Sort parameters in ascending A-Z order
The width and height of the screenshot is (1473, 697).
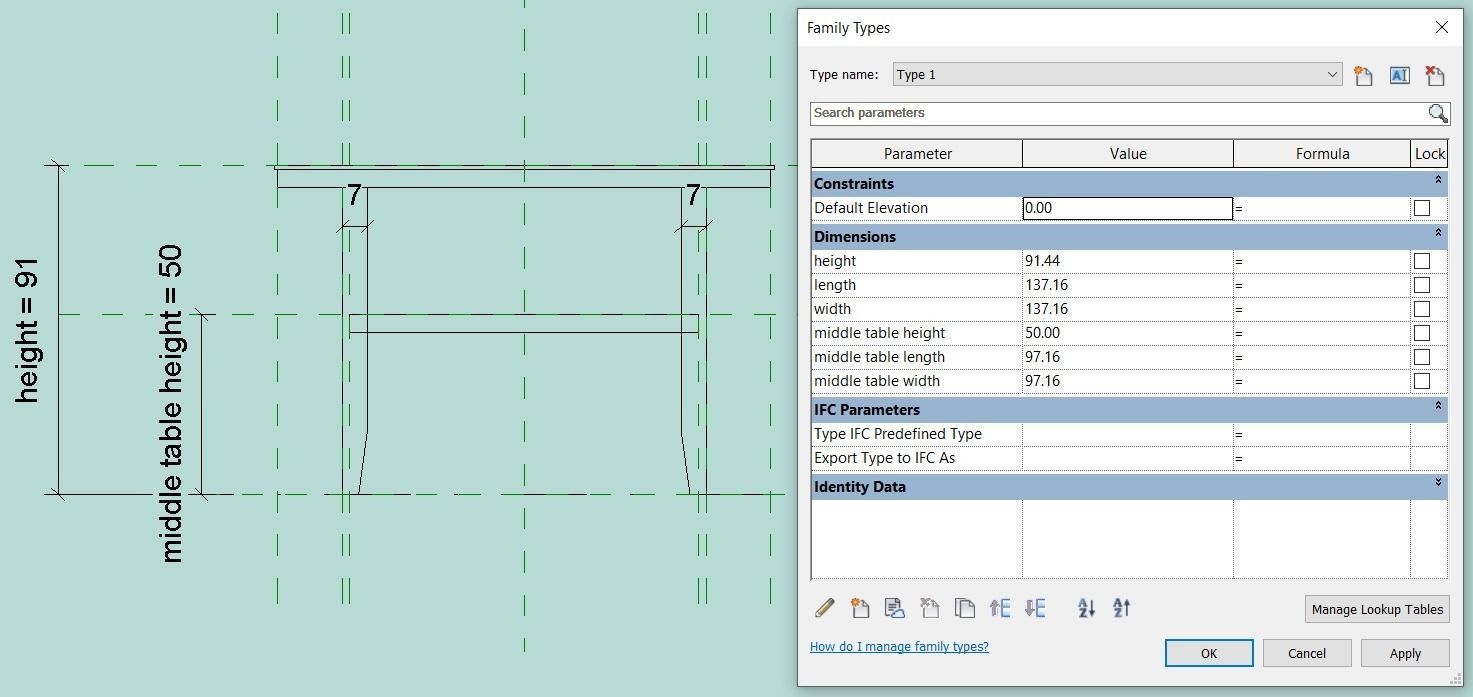tap(1086, 608)
